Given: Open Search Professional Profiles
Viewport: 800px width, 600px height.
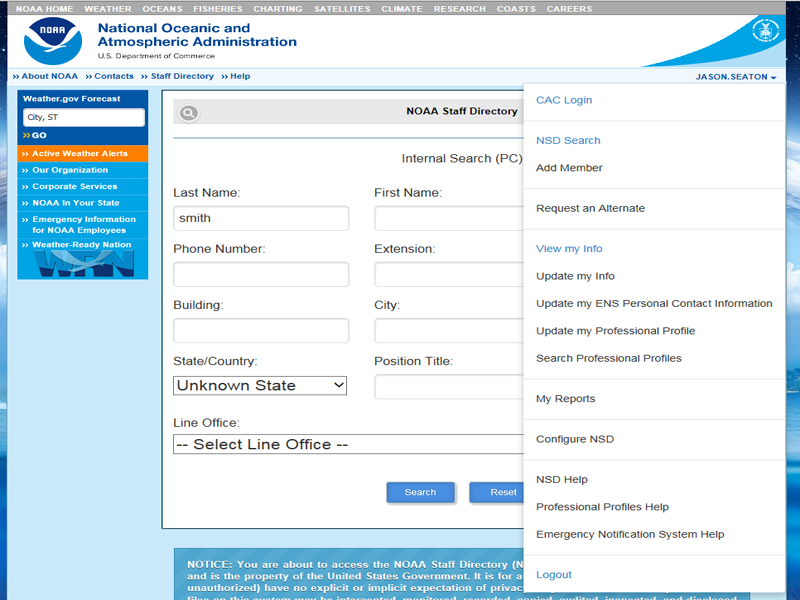Looking at the screenshot, I should (x=609, y=358).
